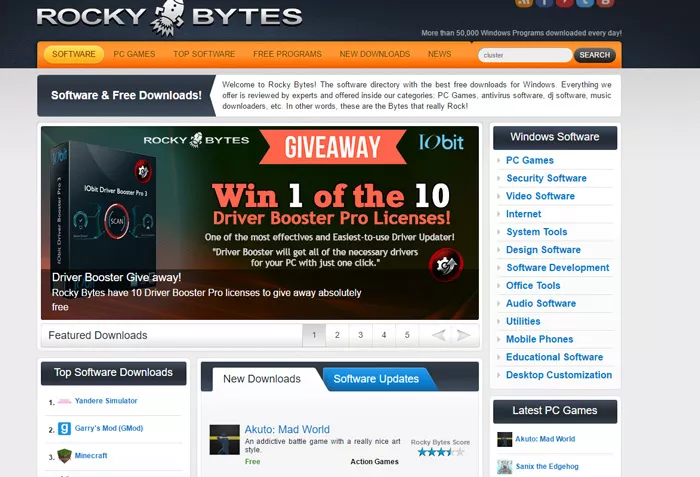Viewport: 700px width, 477px height.
Task: Open Yandere Simulator in Top Software Downloads
Action: click(x=106, y=401)
